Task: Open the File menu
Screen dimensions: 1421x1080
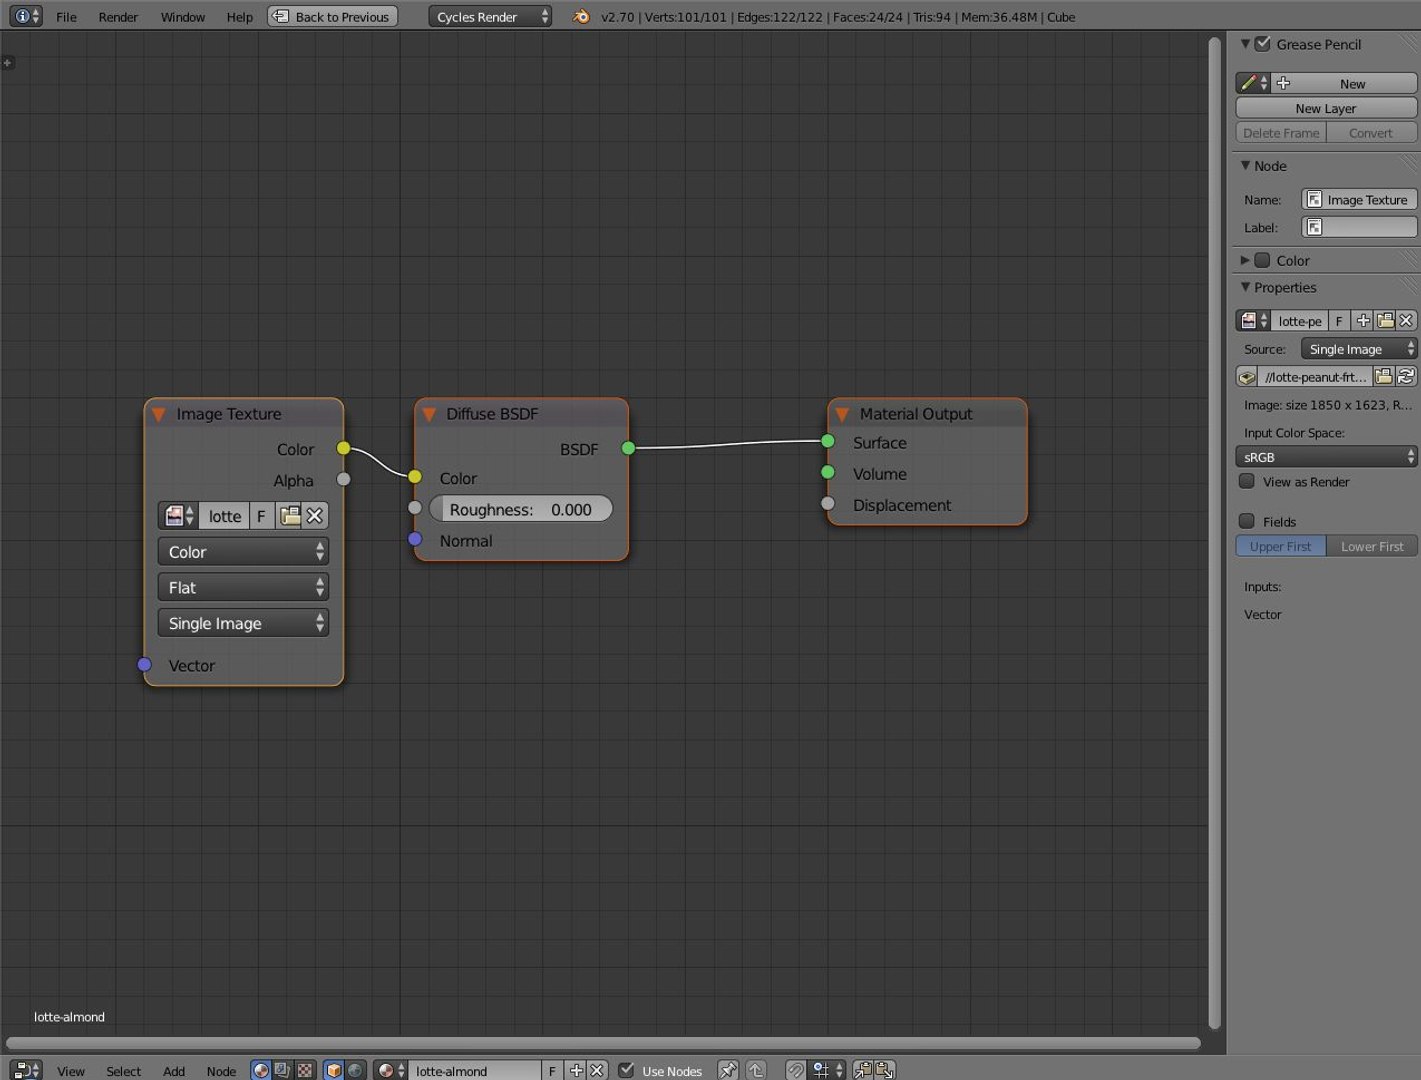Action: pos(66,17)
